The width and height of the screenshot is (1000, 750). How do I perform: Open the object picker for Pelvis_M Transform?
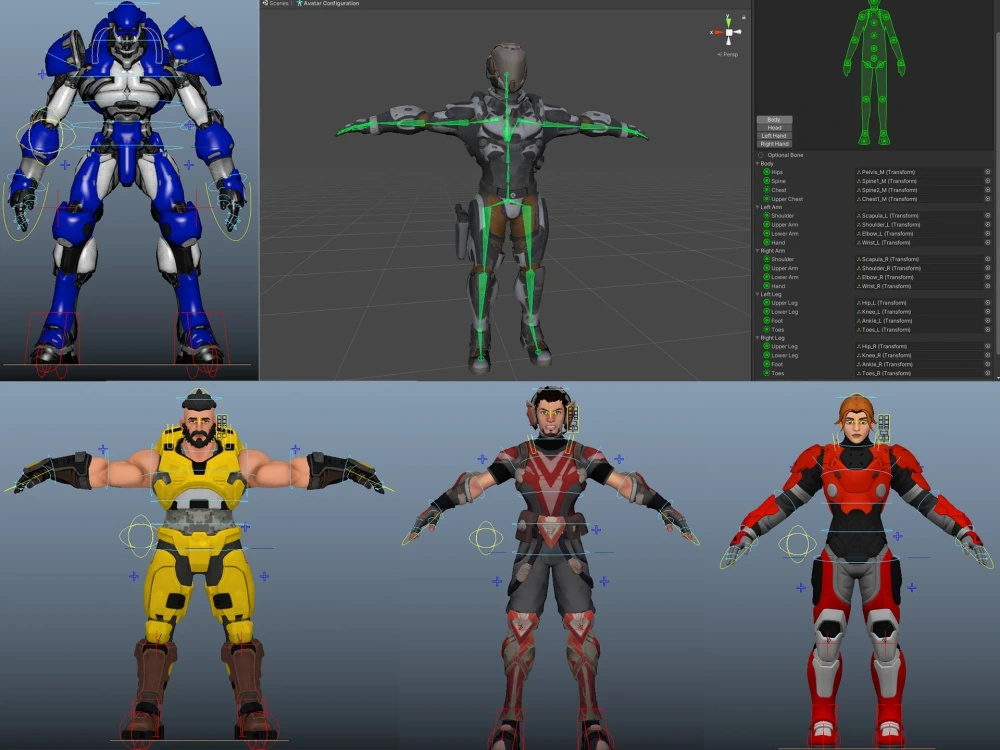point(988,172)
